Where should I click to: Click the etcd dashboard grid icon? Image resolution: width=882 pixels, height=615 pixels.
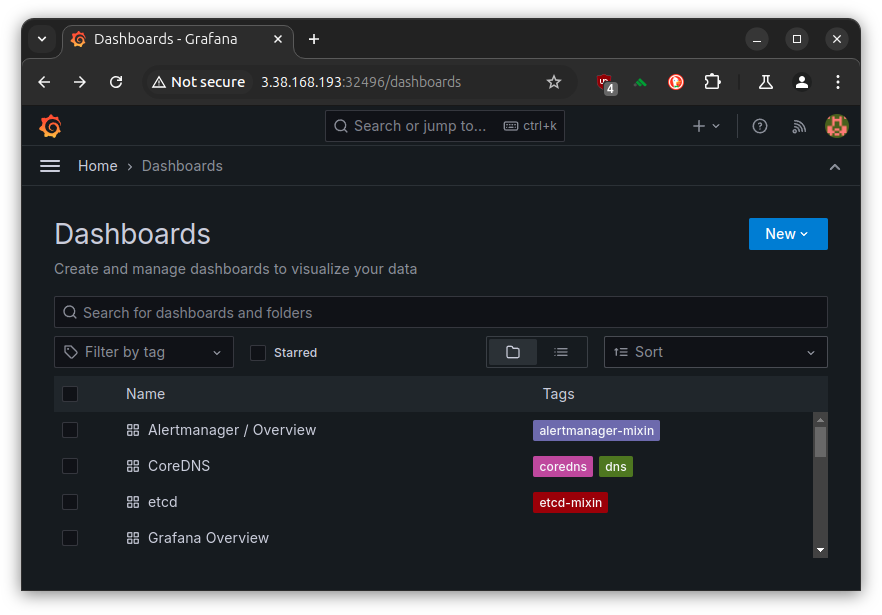(x=133, y=502)
